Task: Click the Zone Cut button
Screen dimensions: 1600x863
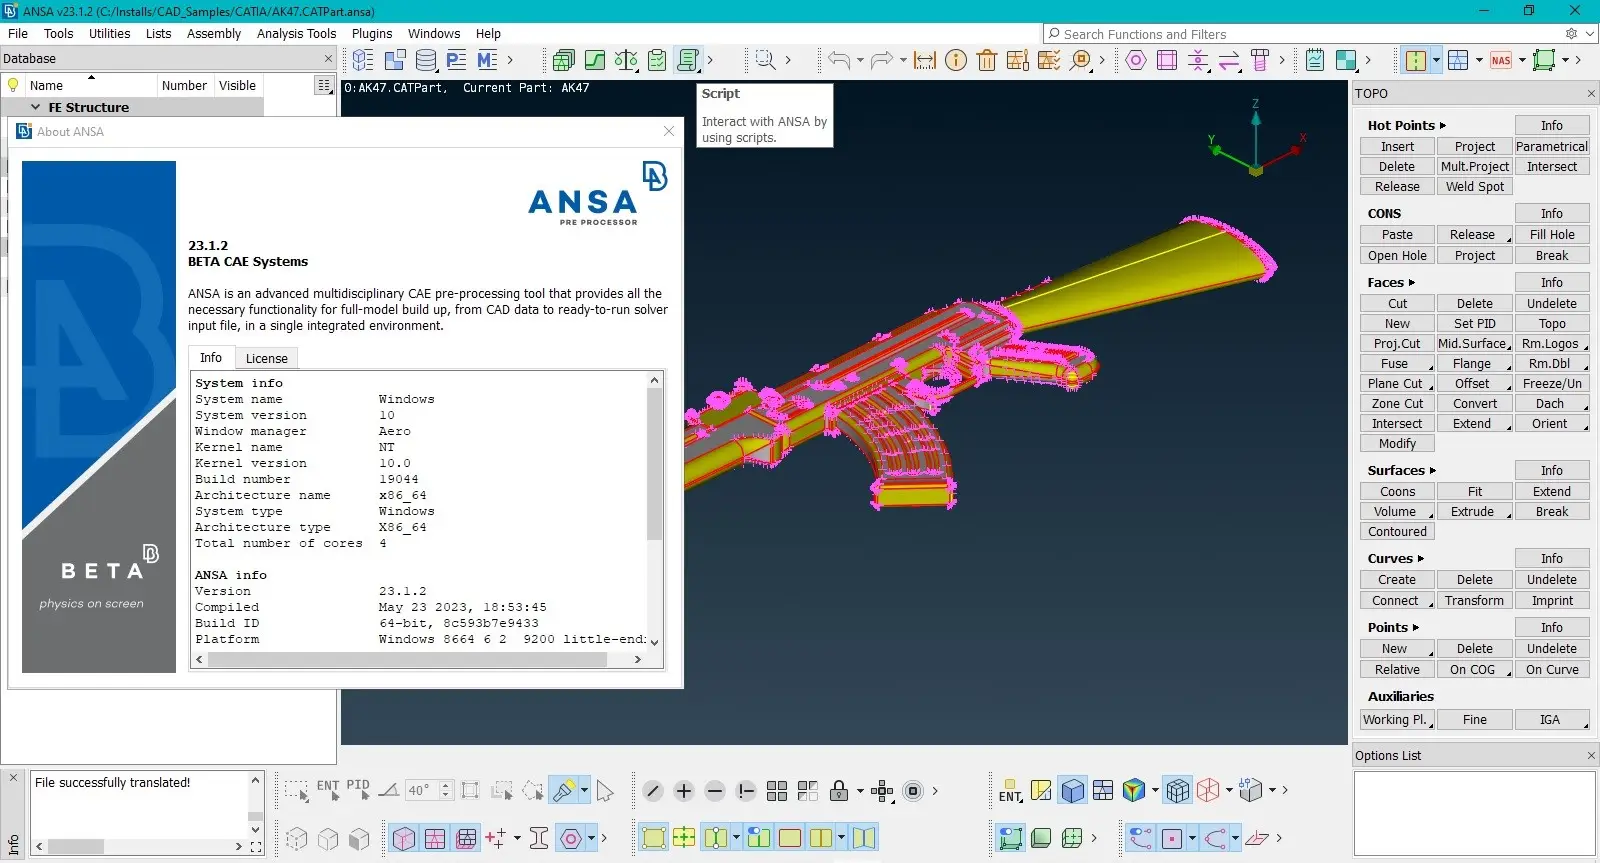Action: point(1397,404)
